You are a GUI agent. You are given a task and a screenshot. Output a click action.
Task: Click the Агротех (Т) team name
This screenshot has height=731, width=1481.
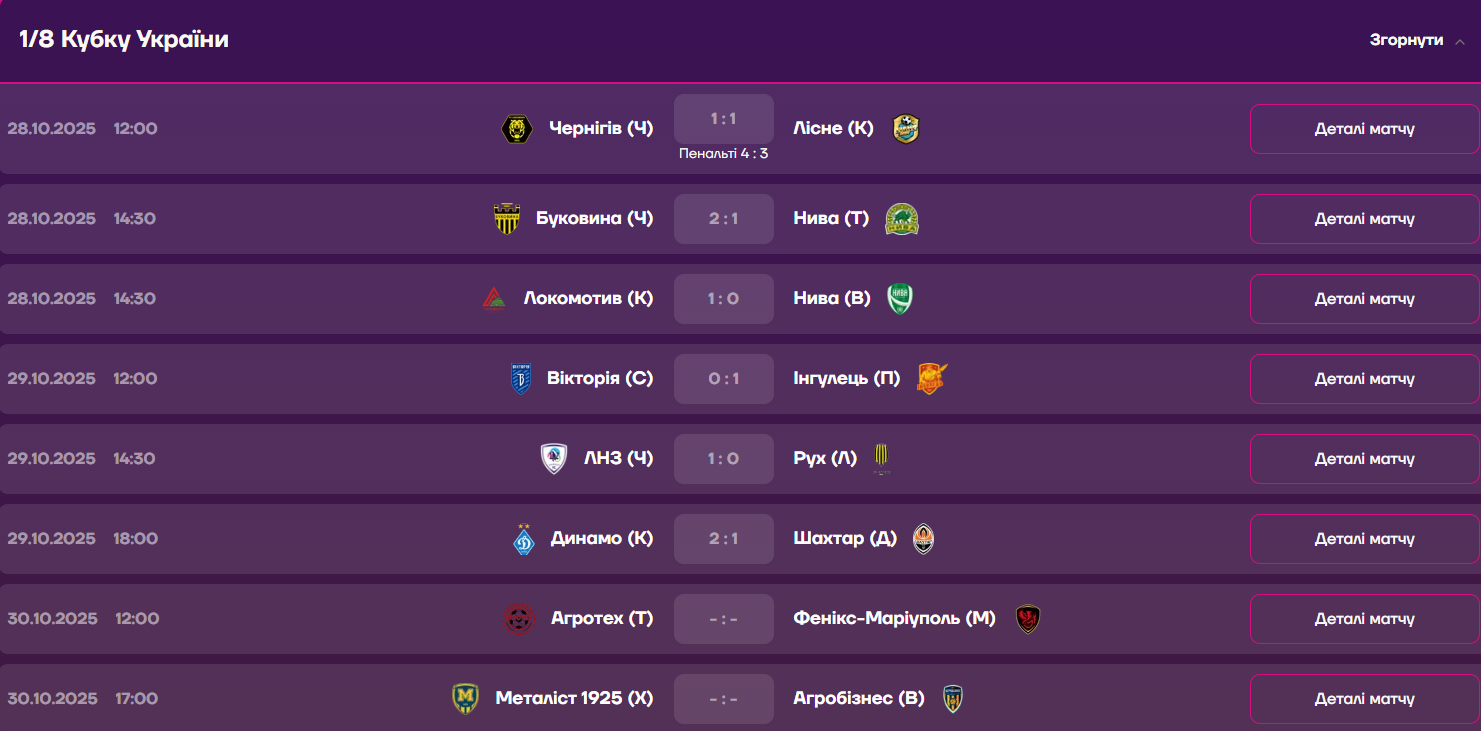[602, 619]
